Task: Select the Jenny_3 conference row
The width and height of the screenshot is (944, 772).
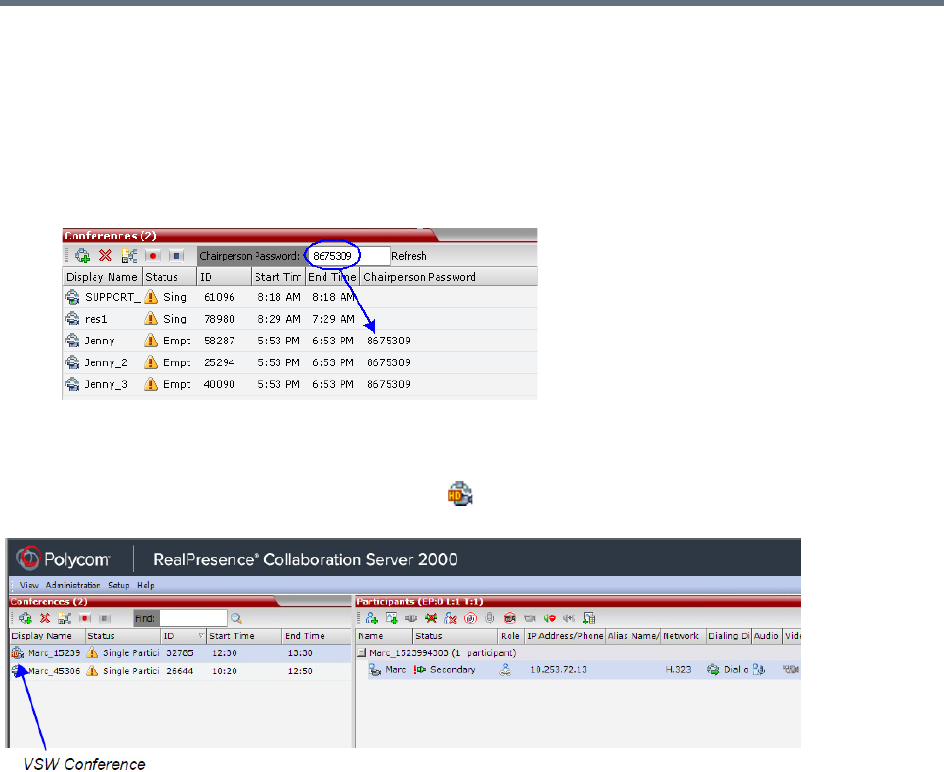Action: click(300, 384)
